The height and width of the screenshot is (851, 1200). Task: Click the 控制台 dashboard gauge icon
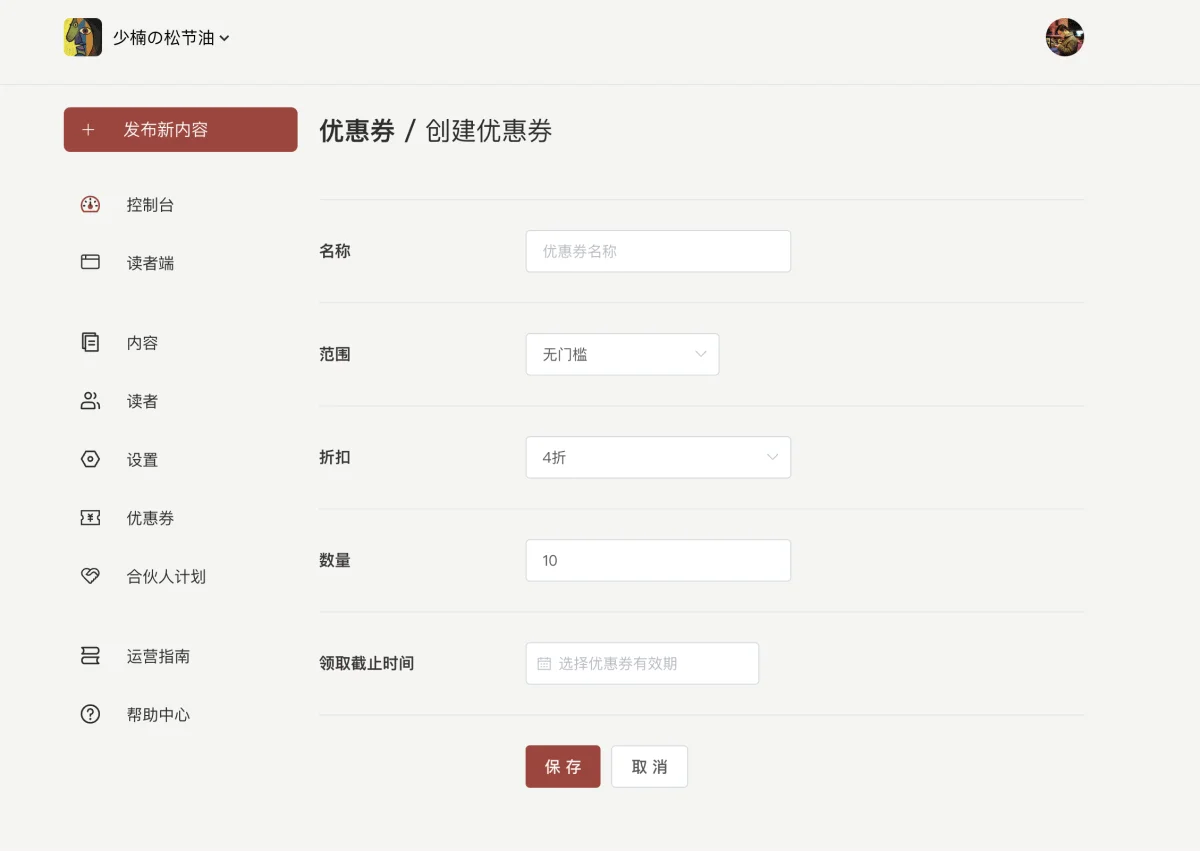(x=90, y=205)
